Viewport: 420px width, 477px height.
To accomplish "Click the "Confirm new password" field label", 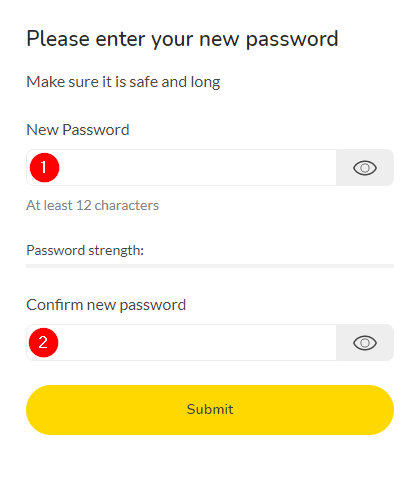I will click(106, 305).
